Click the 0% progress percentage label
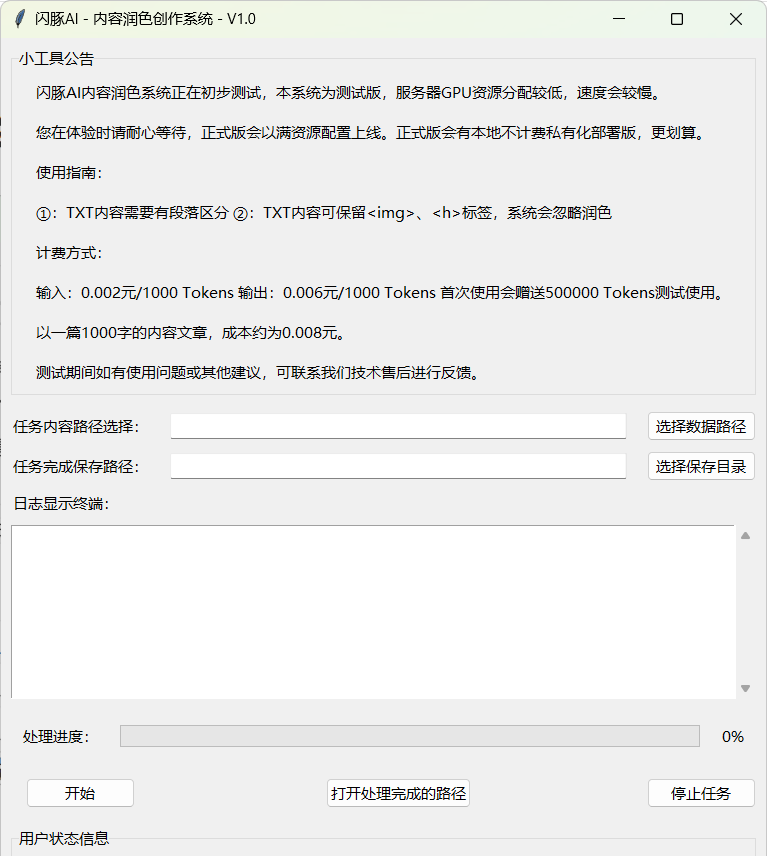 pos(732,736)
